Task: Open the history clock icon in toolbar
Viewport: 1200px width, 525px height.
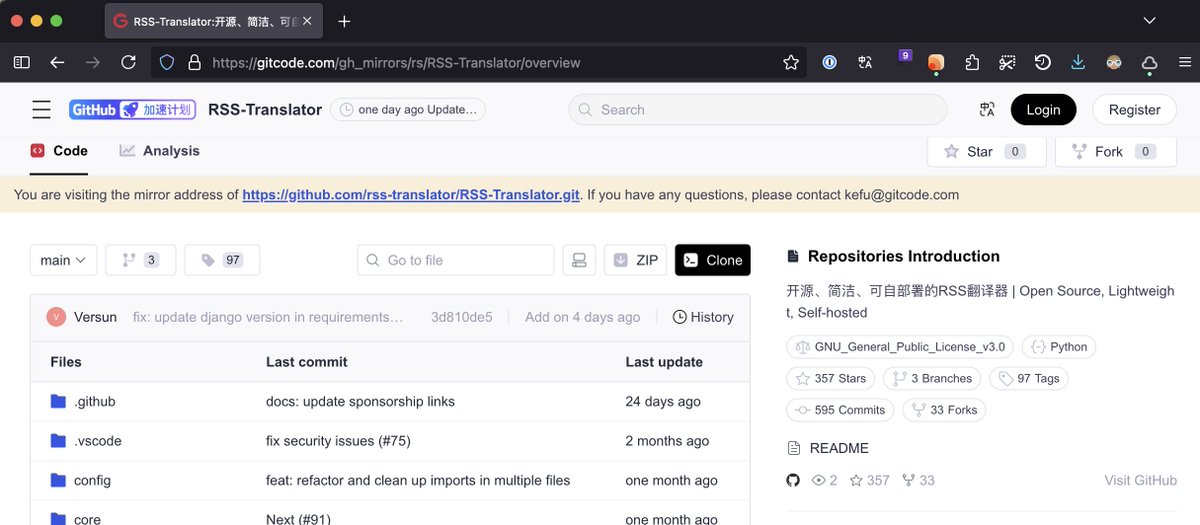Action: point(1043,62)
